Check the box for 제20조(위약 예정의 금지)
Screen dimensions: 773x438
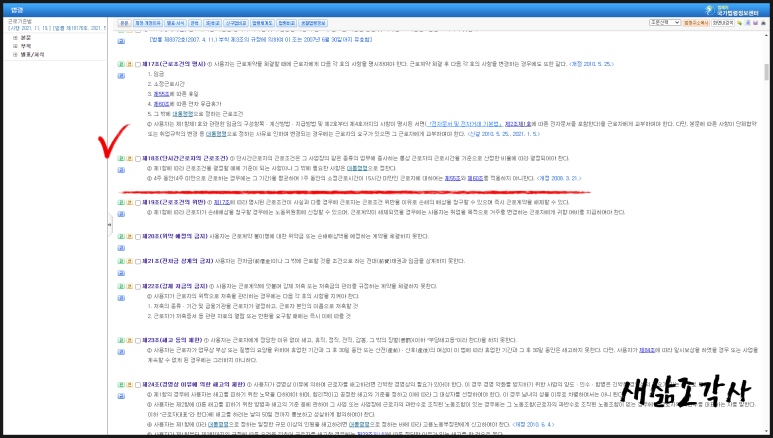click(x=138, y=237)
